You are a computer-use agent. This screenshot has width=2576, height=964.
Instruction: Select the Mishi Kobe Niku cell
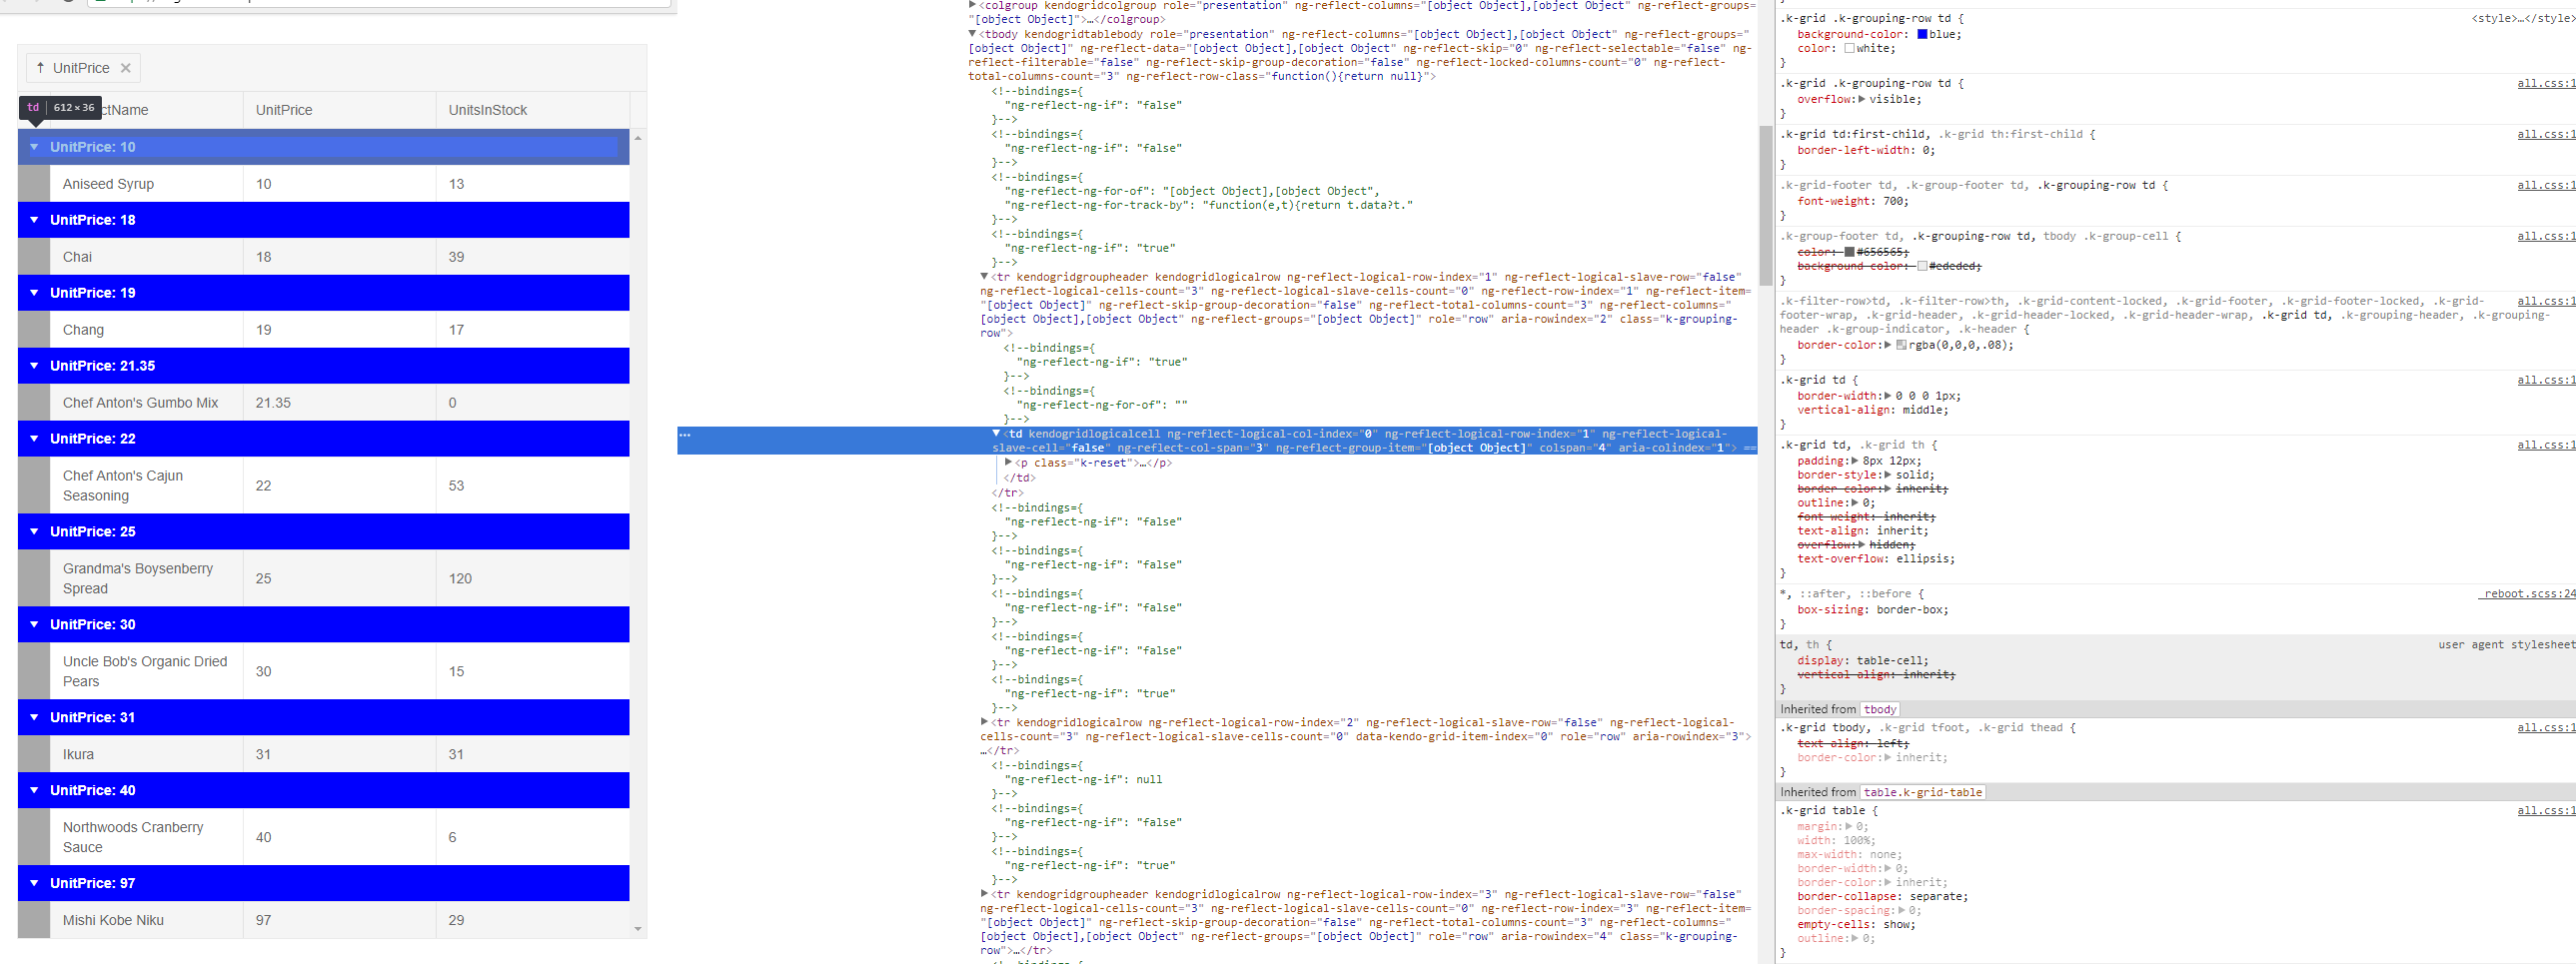146,921
